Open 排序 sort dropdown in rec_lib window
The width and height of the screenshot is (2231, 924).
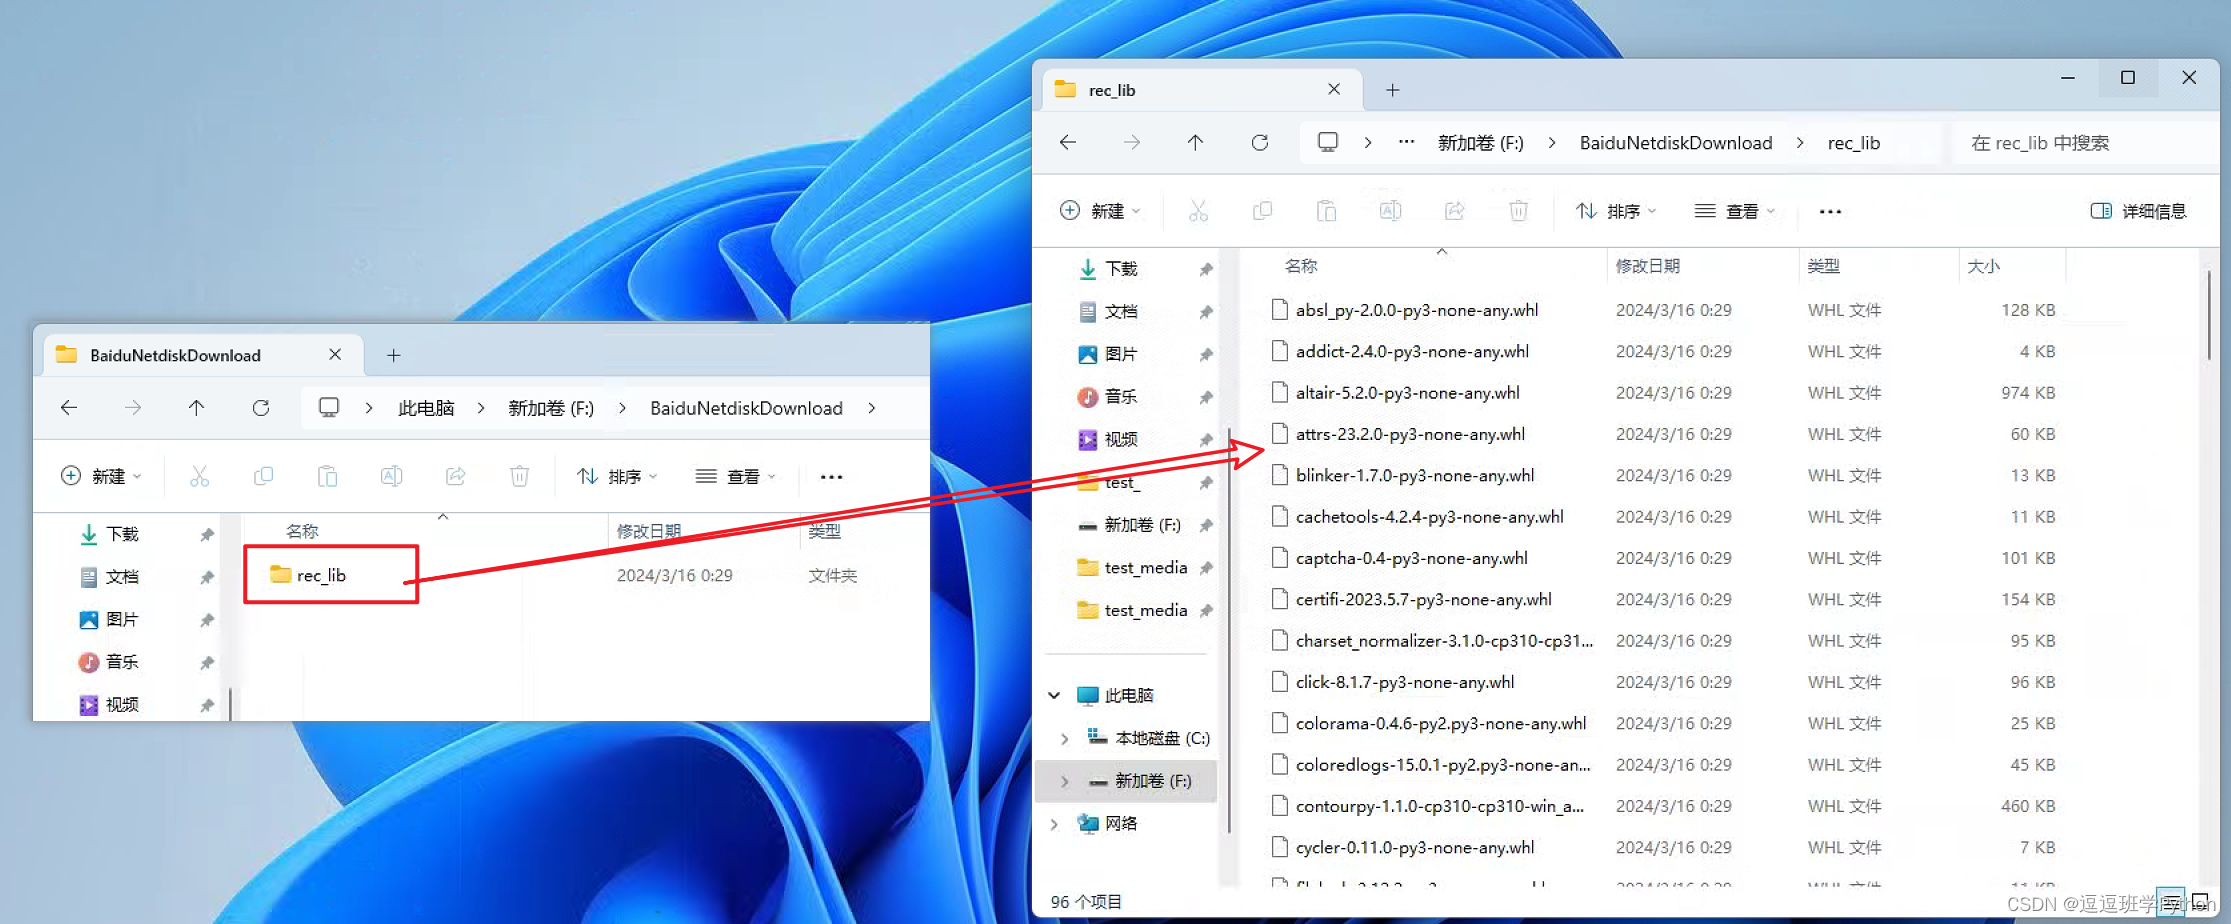click(1616, 211)
